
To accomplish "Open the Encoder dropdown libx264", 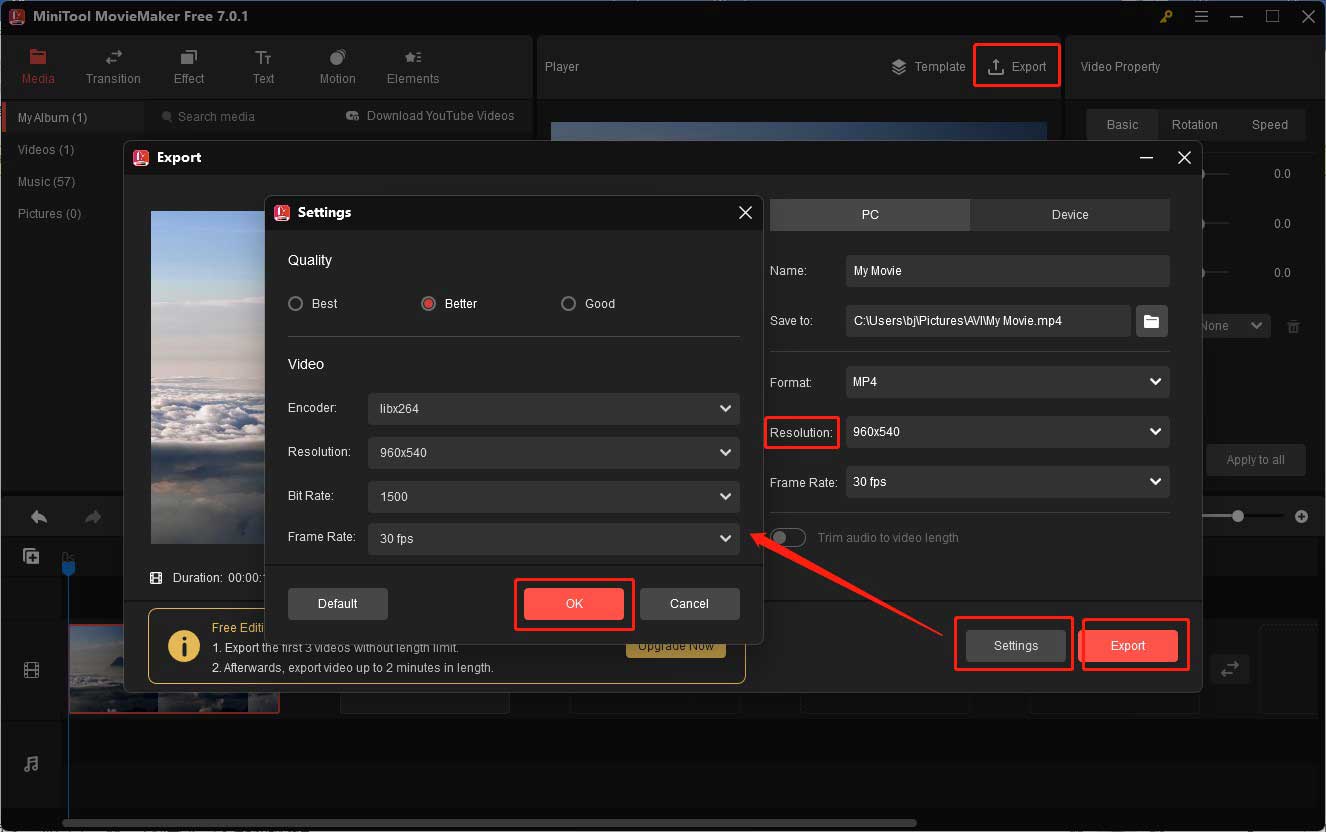I will coord(554,409).
